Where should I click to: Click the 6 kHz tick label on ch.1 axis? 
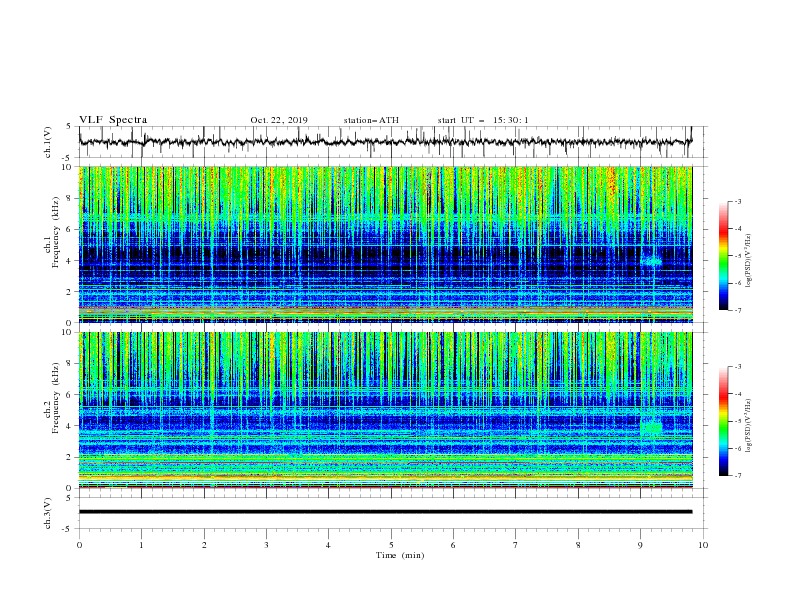[x=70, y=229]
